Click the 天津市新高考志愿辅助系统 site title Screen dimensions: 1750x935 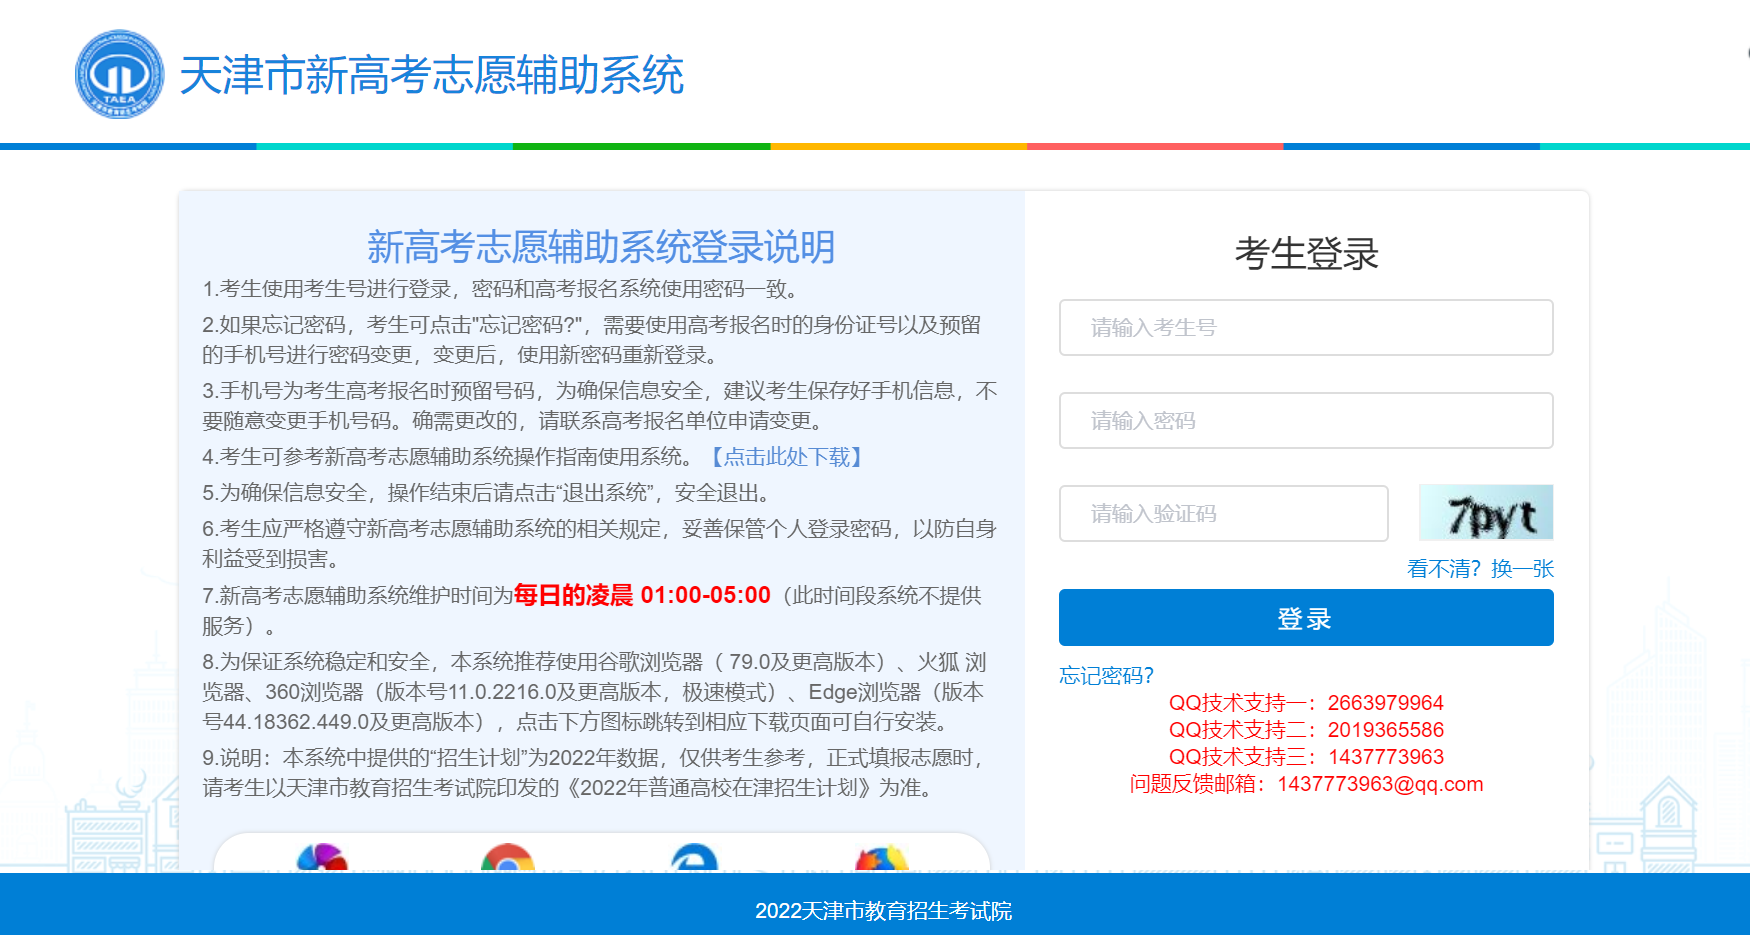(x=432, y=76)
